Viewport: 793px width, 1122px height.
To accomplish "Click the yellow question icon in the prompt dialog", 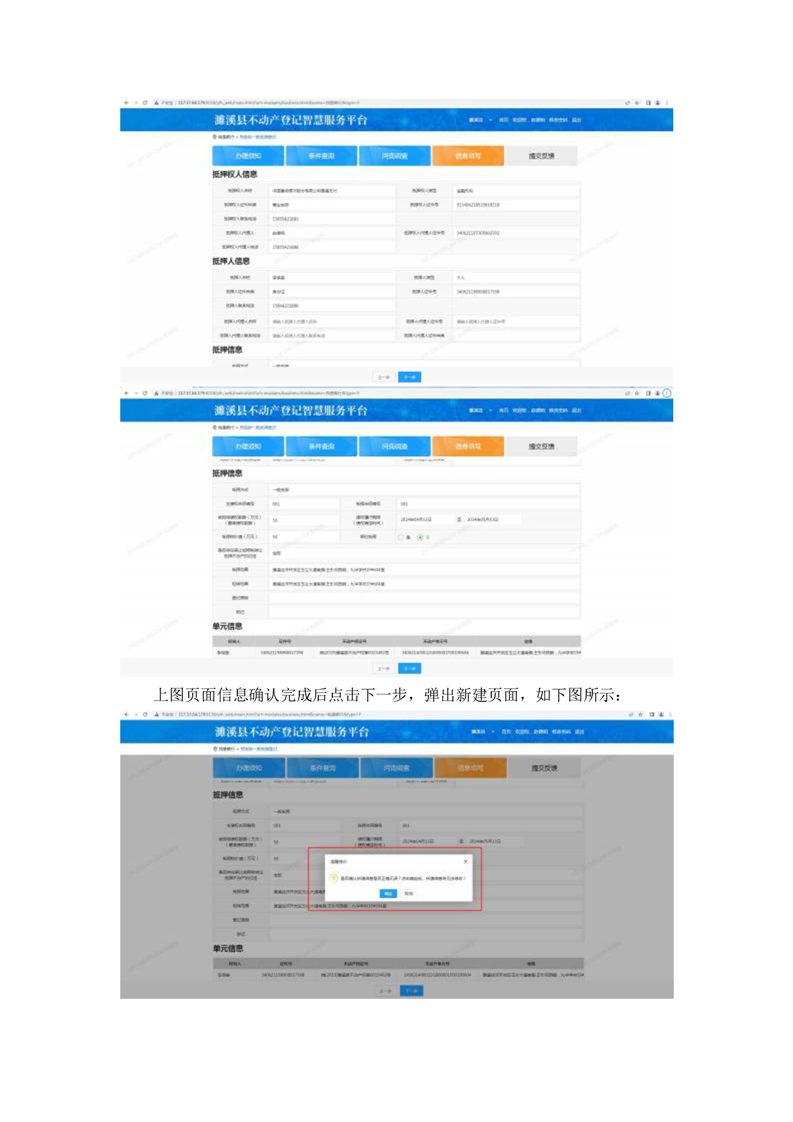I will click(334, 877).
